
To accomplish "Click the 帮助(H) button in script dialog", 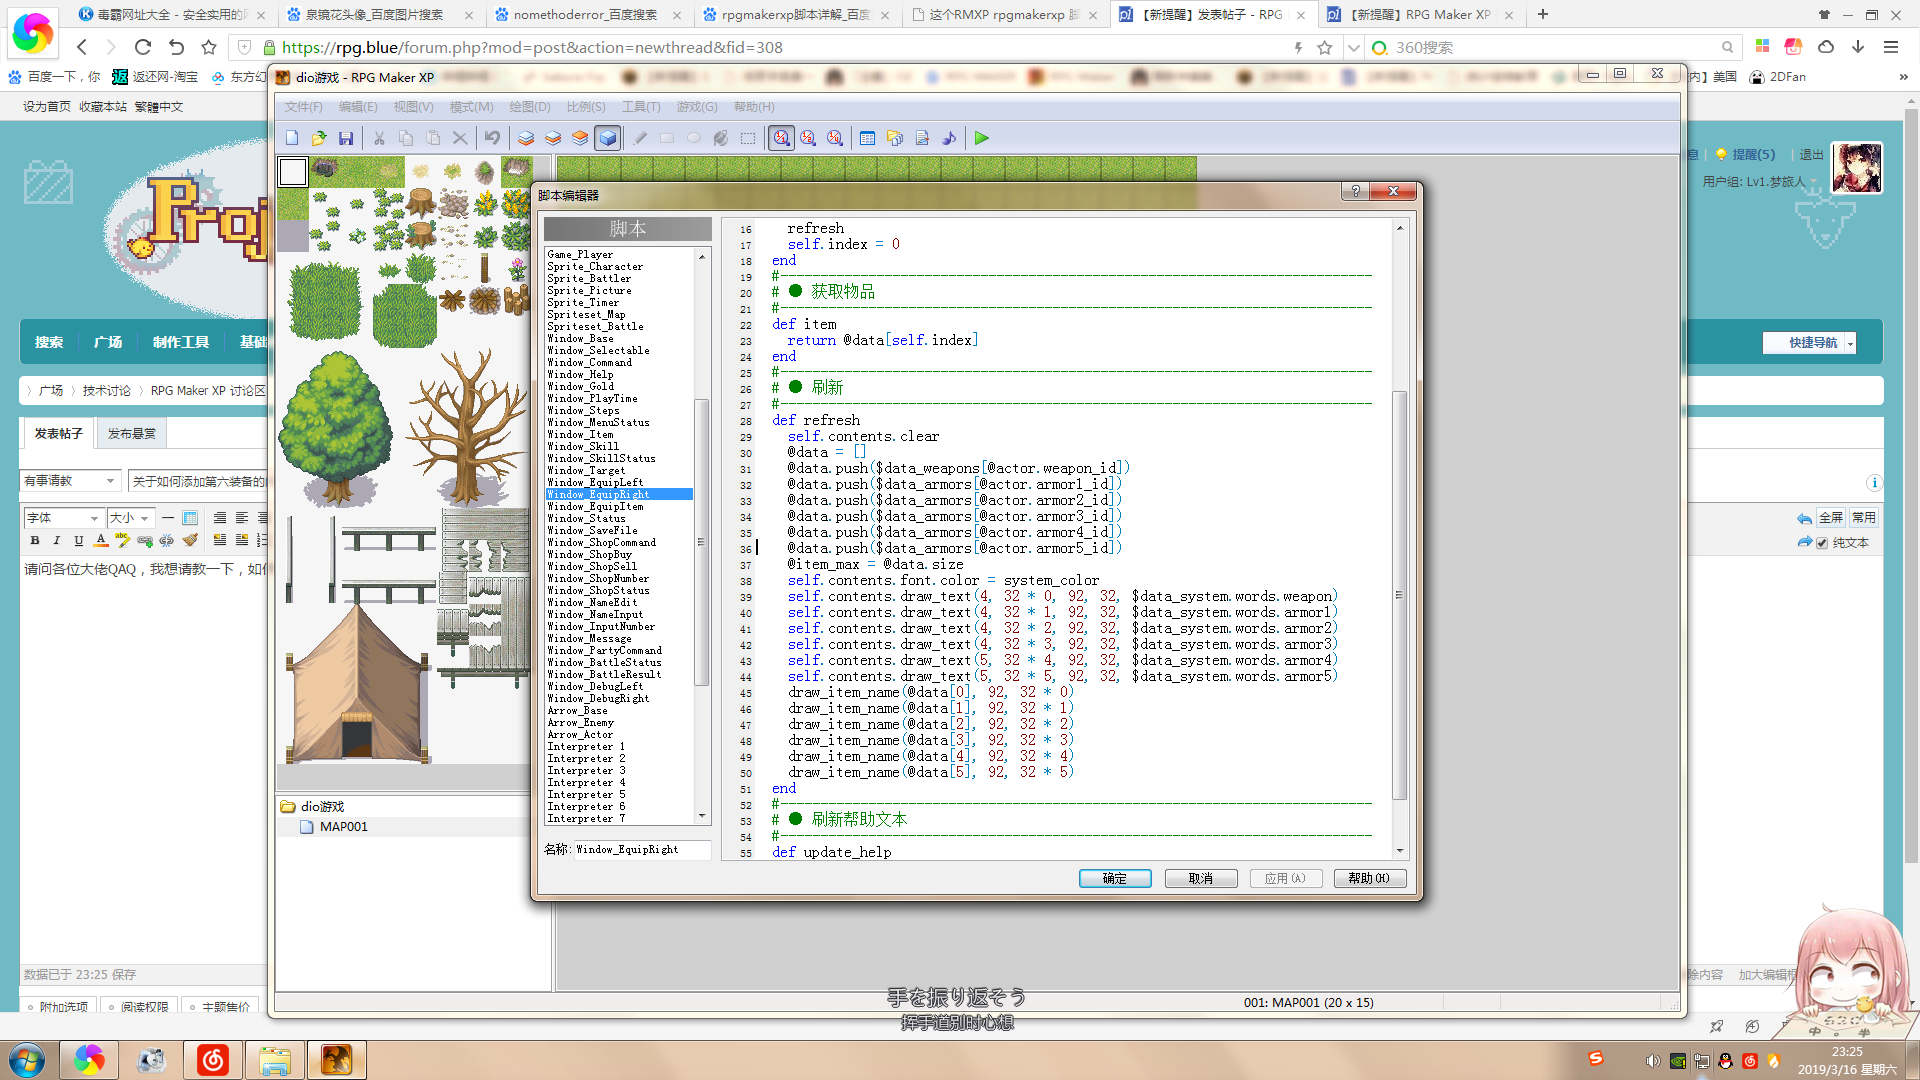I will pyautogui.click(x=1369, y=879).
